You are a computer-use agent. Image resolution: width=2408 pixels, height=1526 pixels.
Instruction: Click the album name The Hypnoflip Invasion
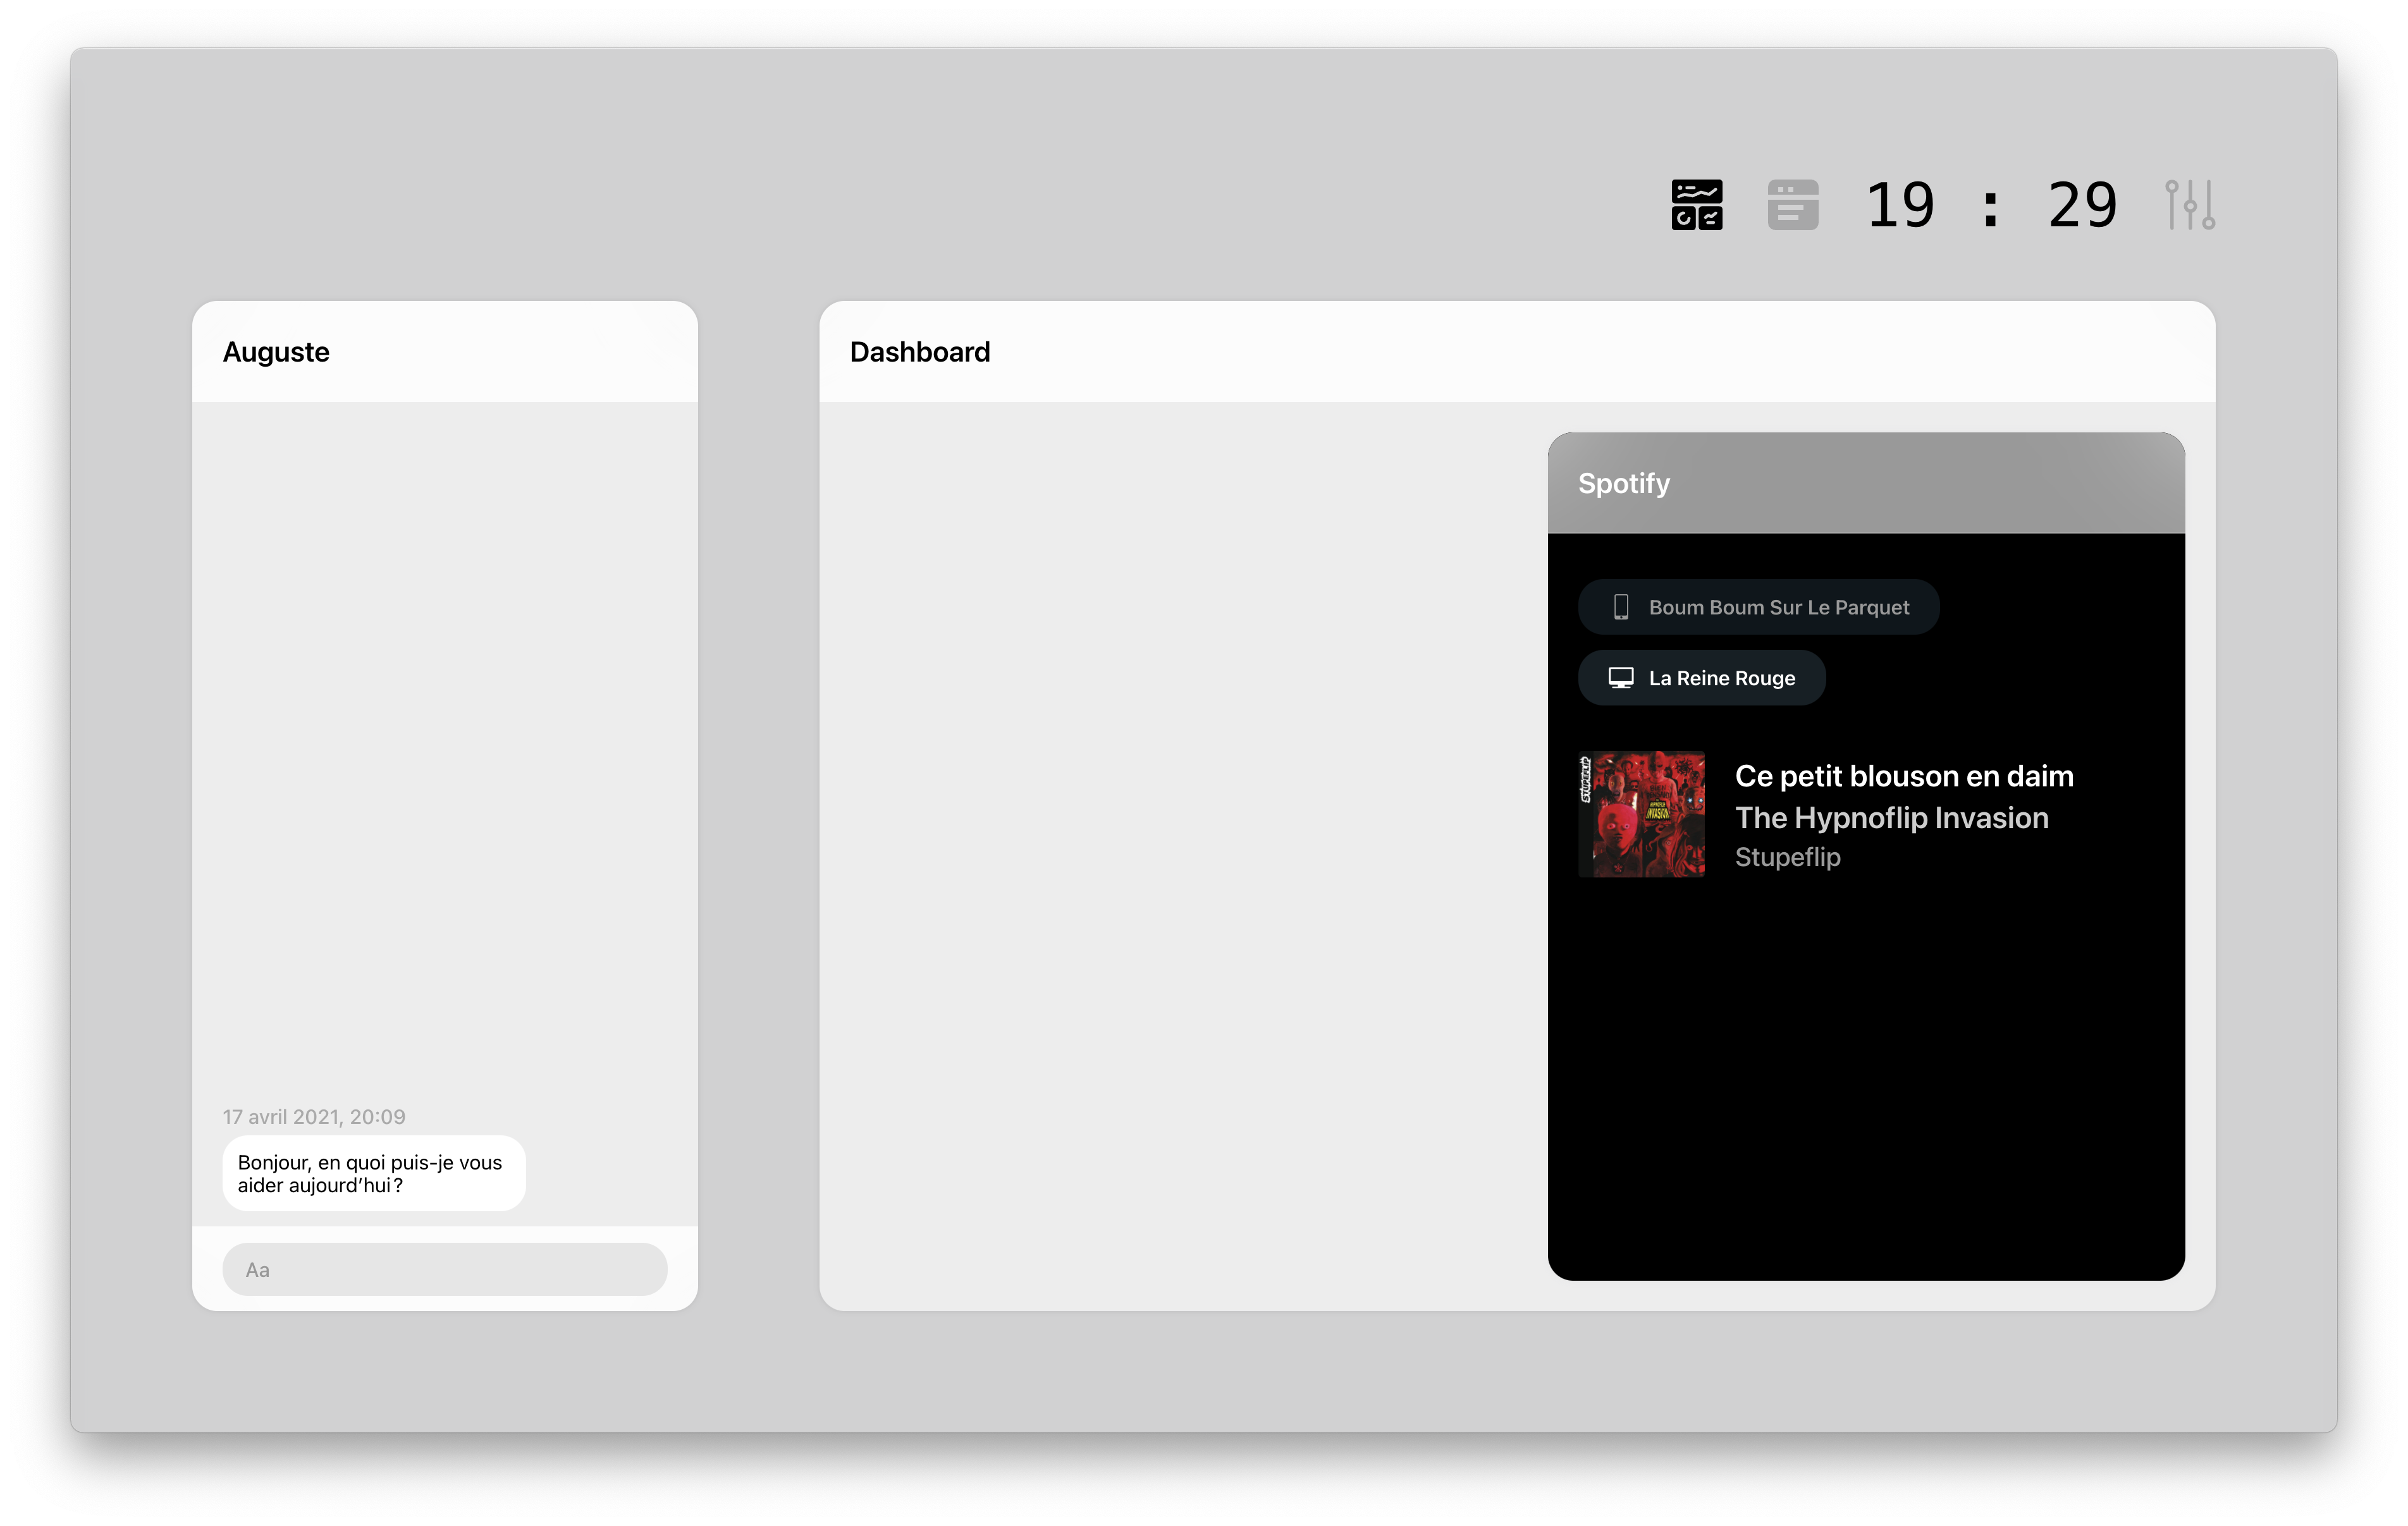coord(1891,818)
